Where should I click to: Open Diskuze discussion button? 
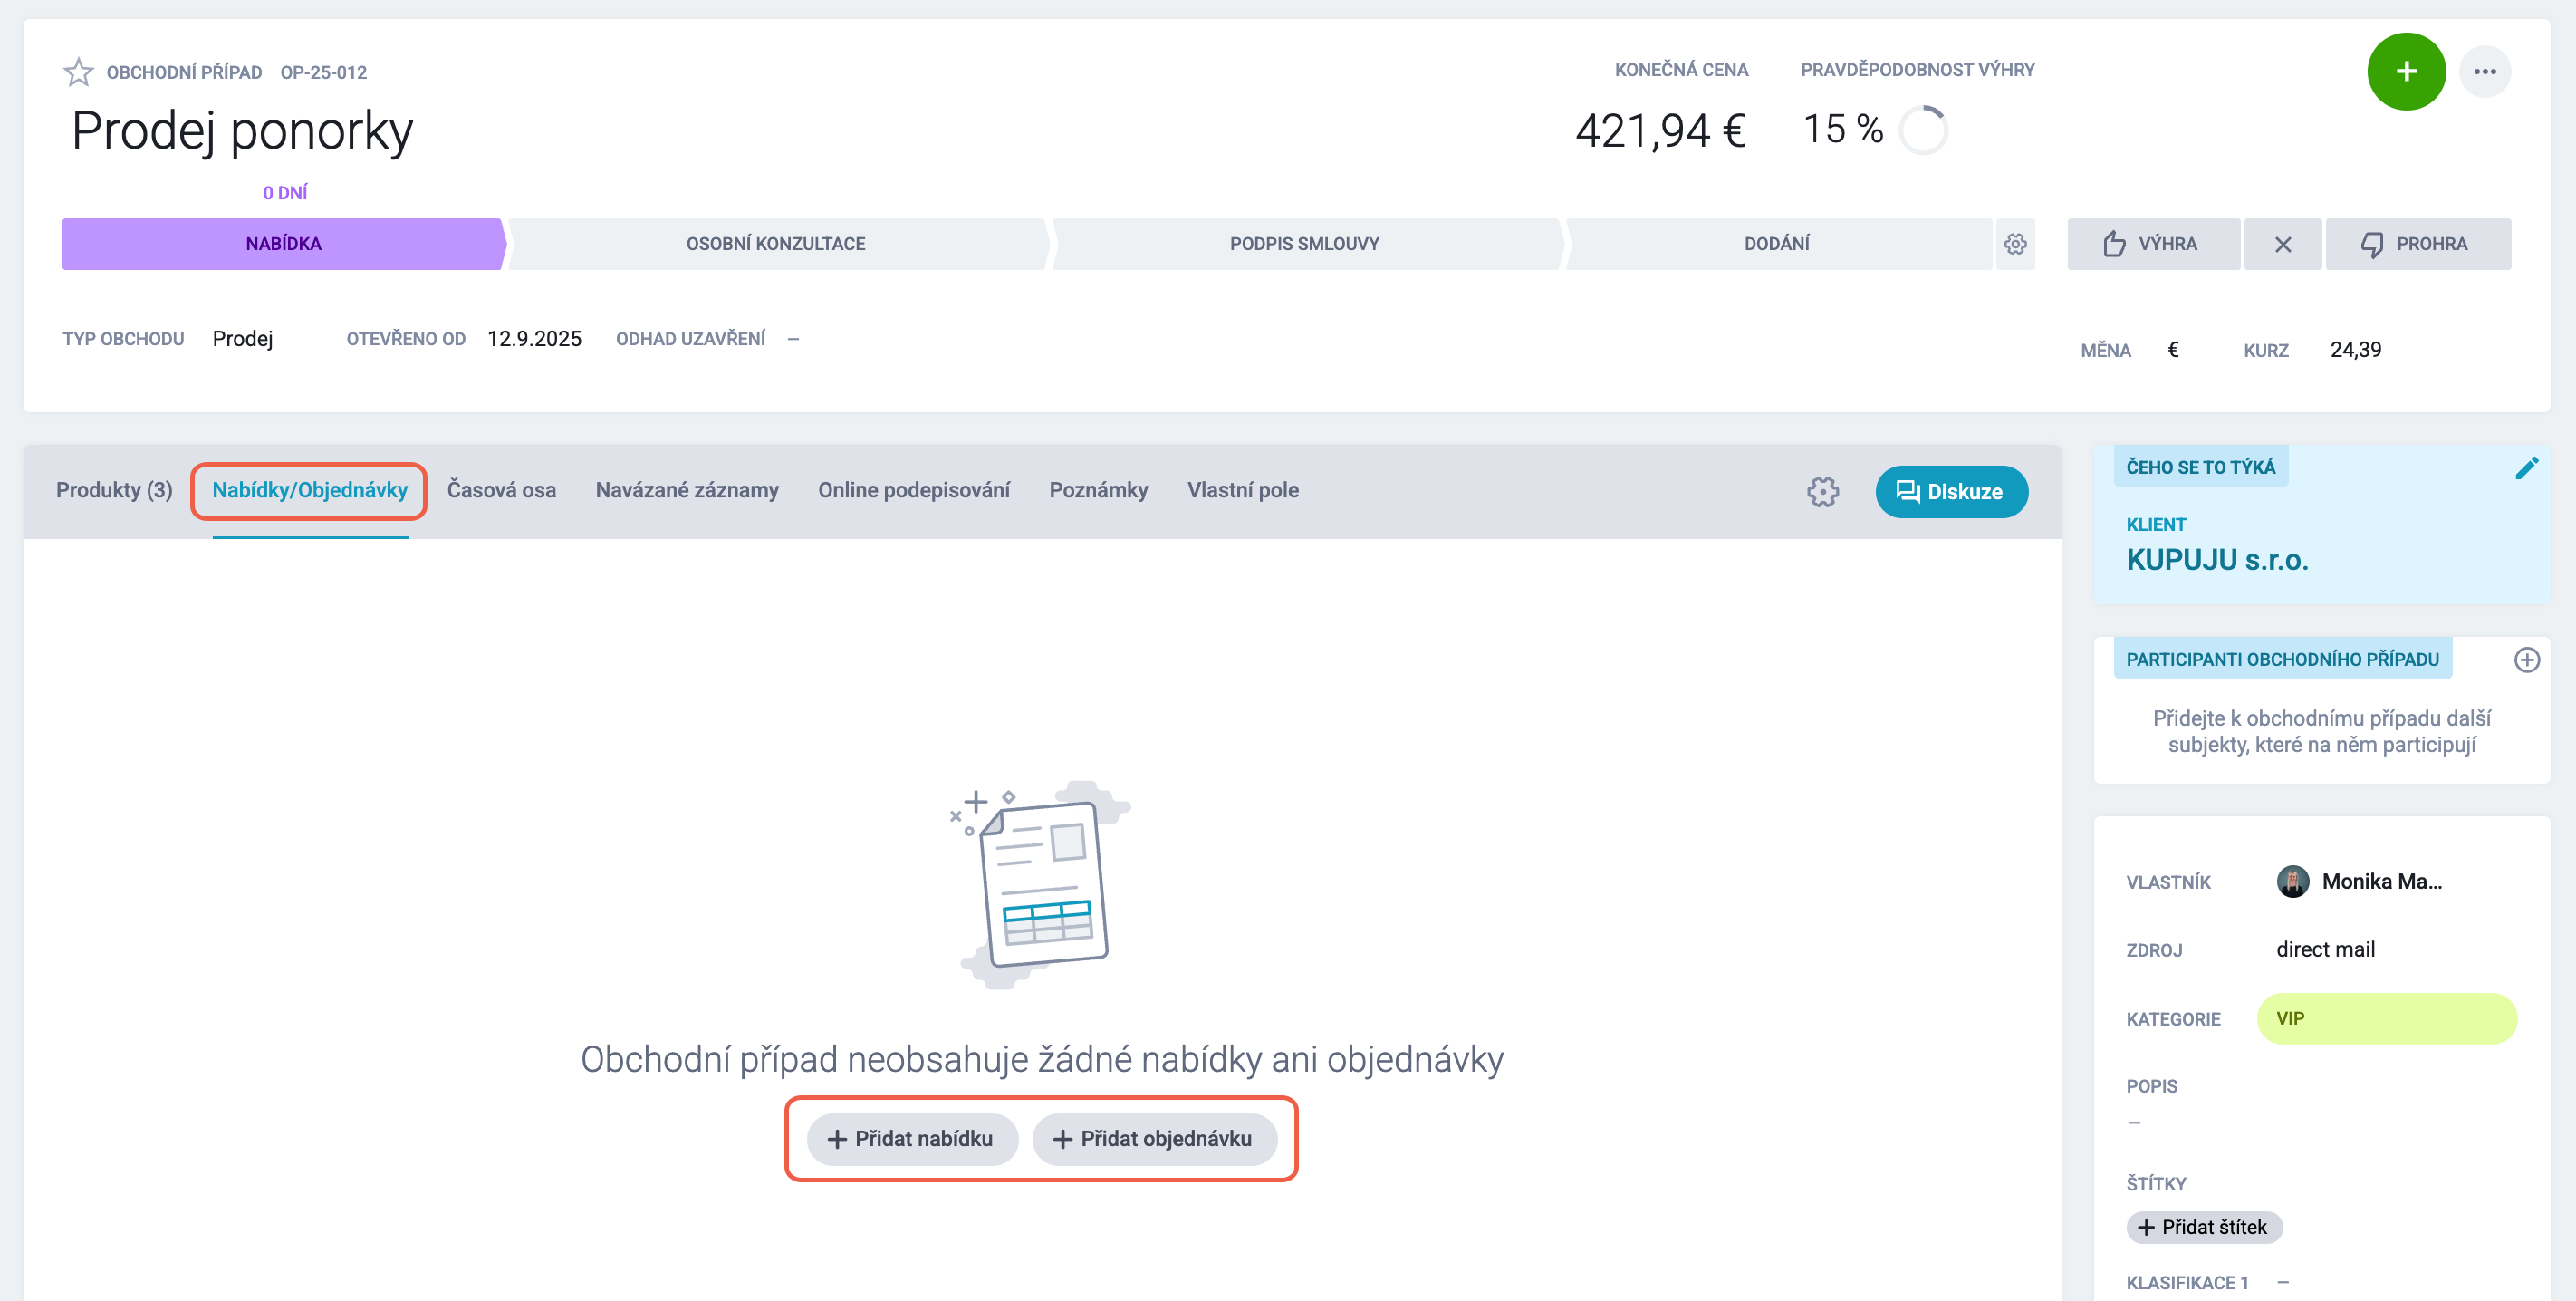[1951, 491]
